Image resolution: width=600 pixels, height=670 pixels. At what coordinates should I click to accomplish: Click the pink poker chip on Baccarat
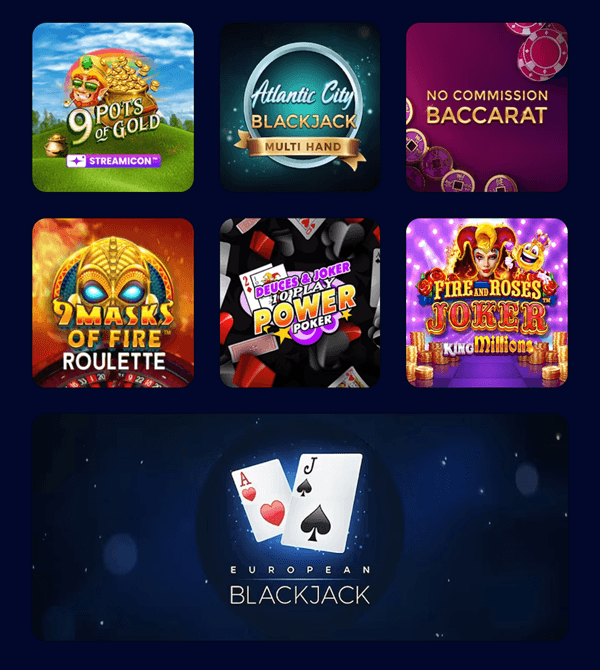click(543, 53)
